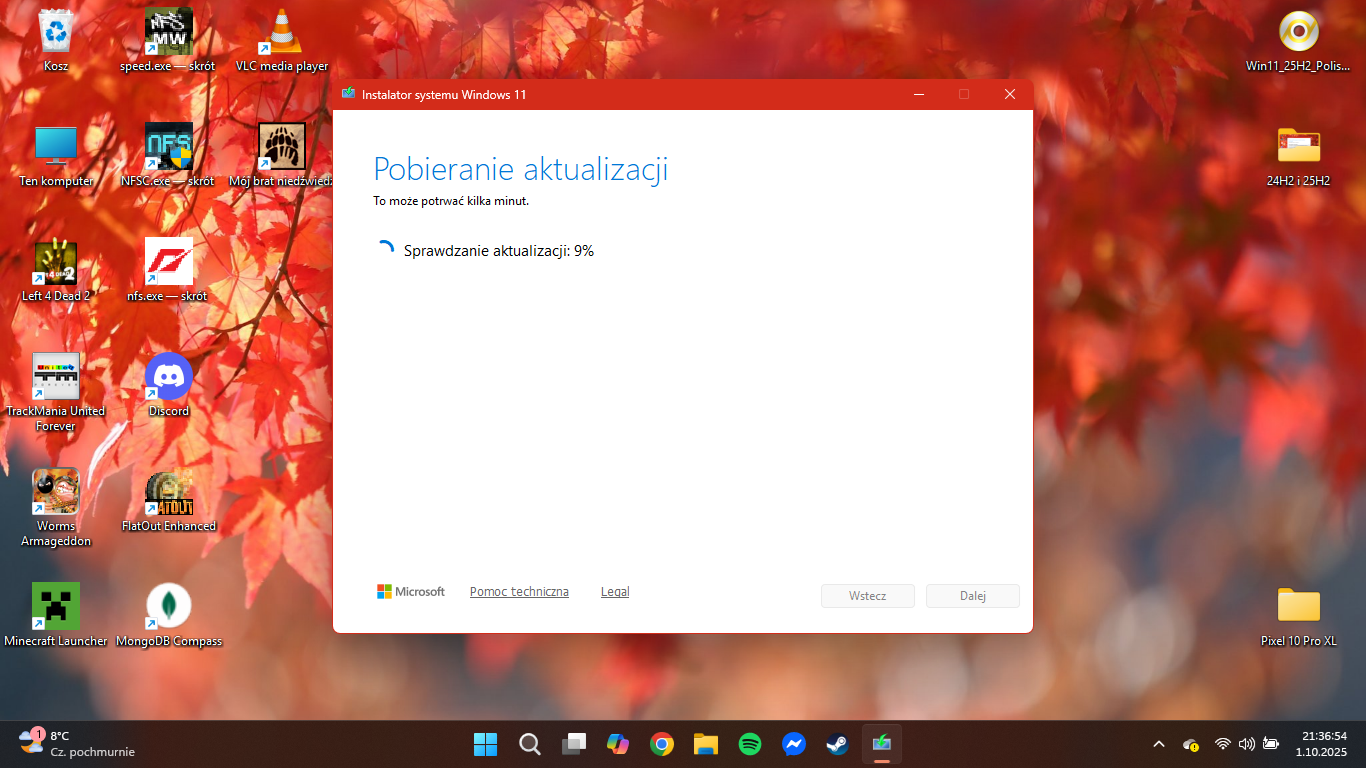Expand the hidden system tray icons chevron
1366x768 pixels.
click(1159, 744)
